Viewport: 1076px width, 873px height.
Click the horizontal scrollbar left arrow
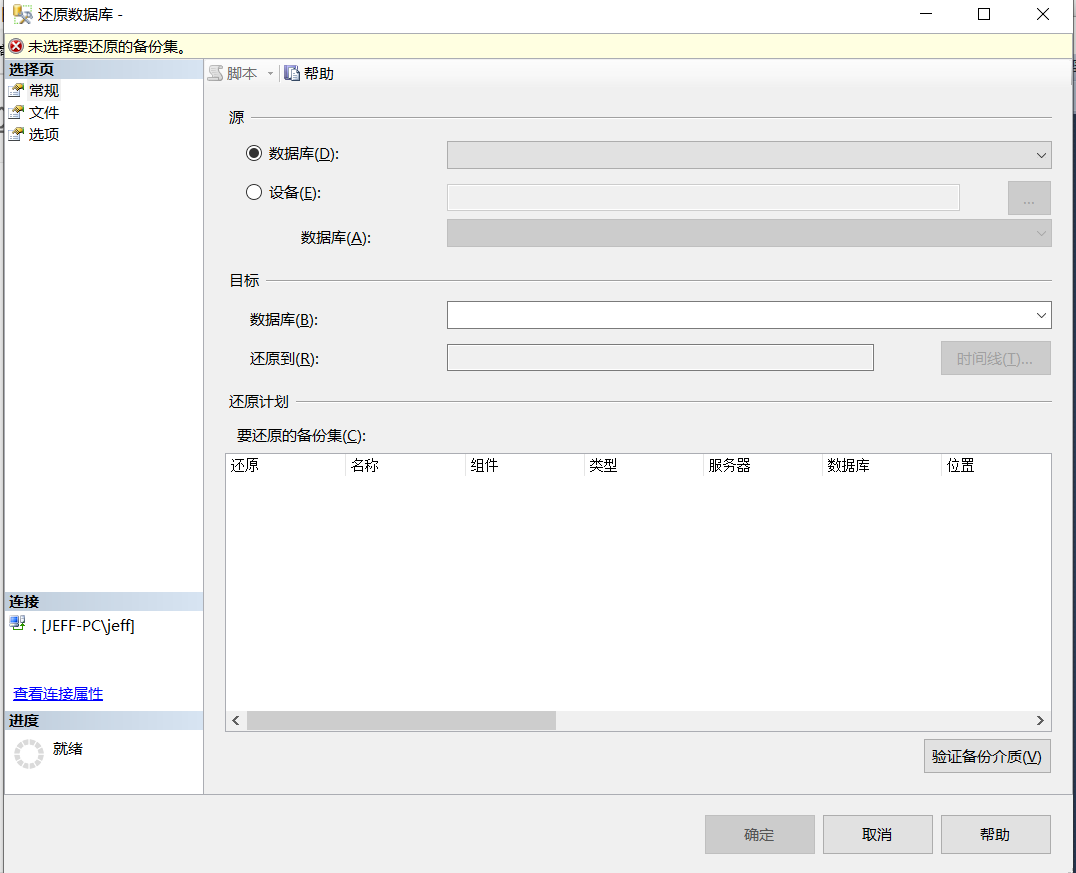pos(236,721)
